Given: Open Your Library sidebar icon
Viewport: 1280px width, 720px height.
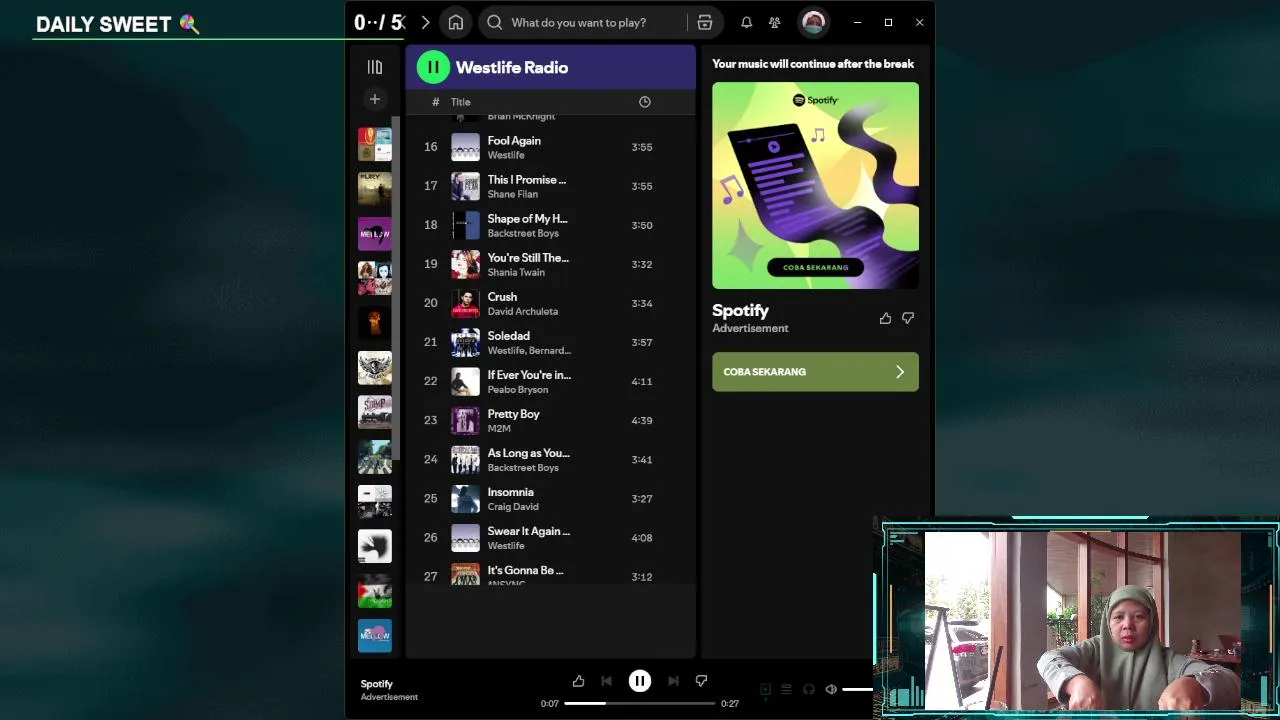Looking at the screenshot, I should (375, 67).
